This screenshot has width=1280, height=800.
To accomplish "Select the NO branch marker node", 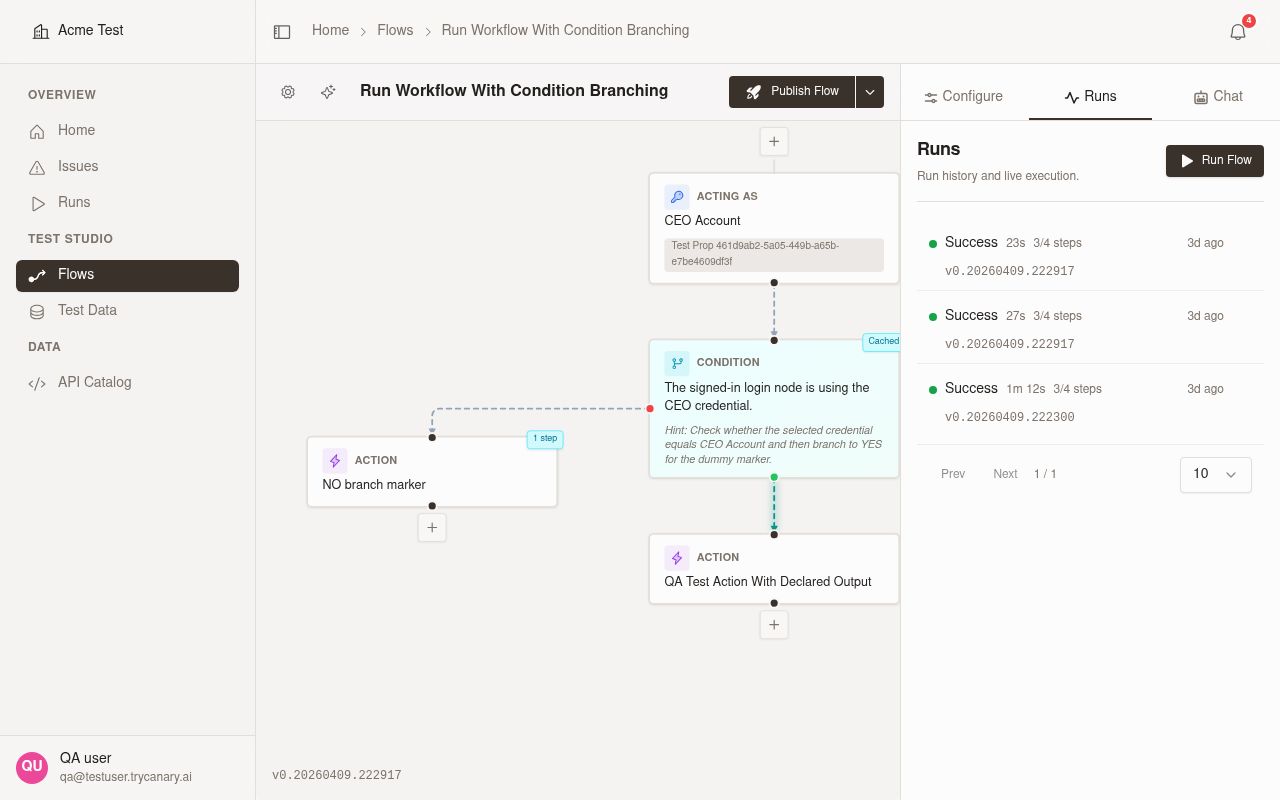I will tap(432, 472).
